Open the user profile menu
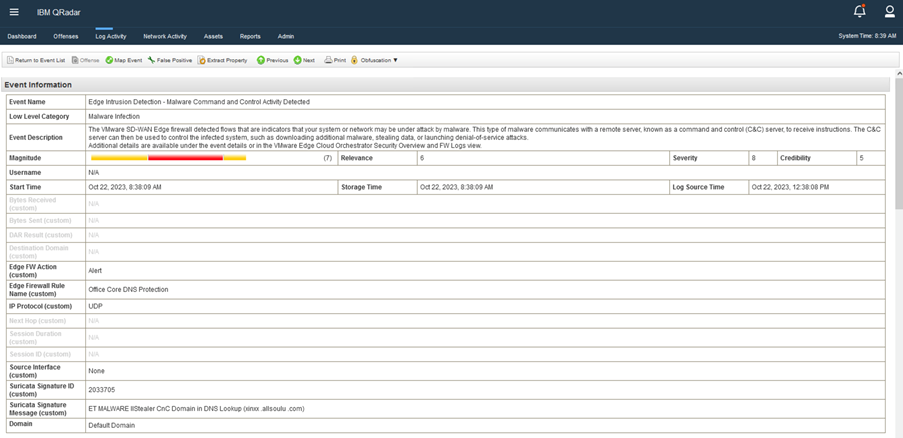 [x=889, y=12]
